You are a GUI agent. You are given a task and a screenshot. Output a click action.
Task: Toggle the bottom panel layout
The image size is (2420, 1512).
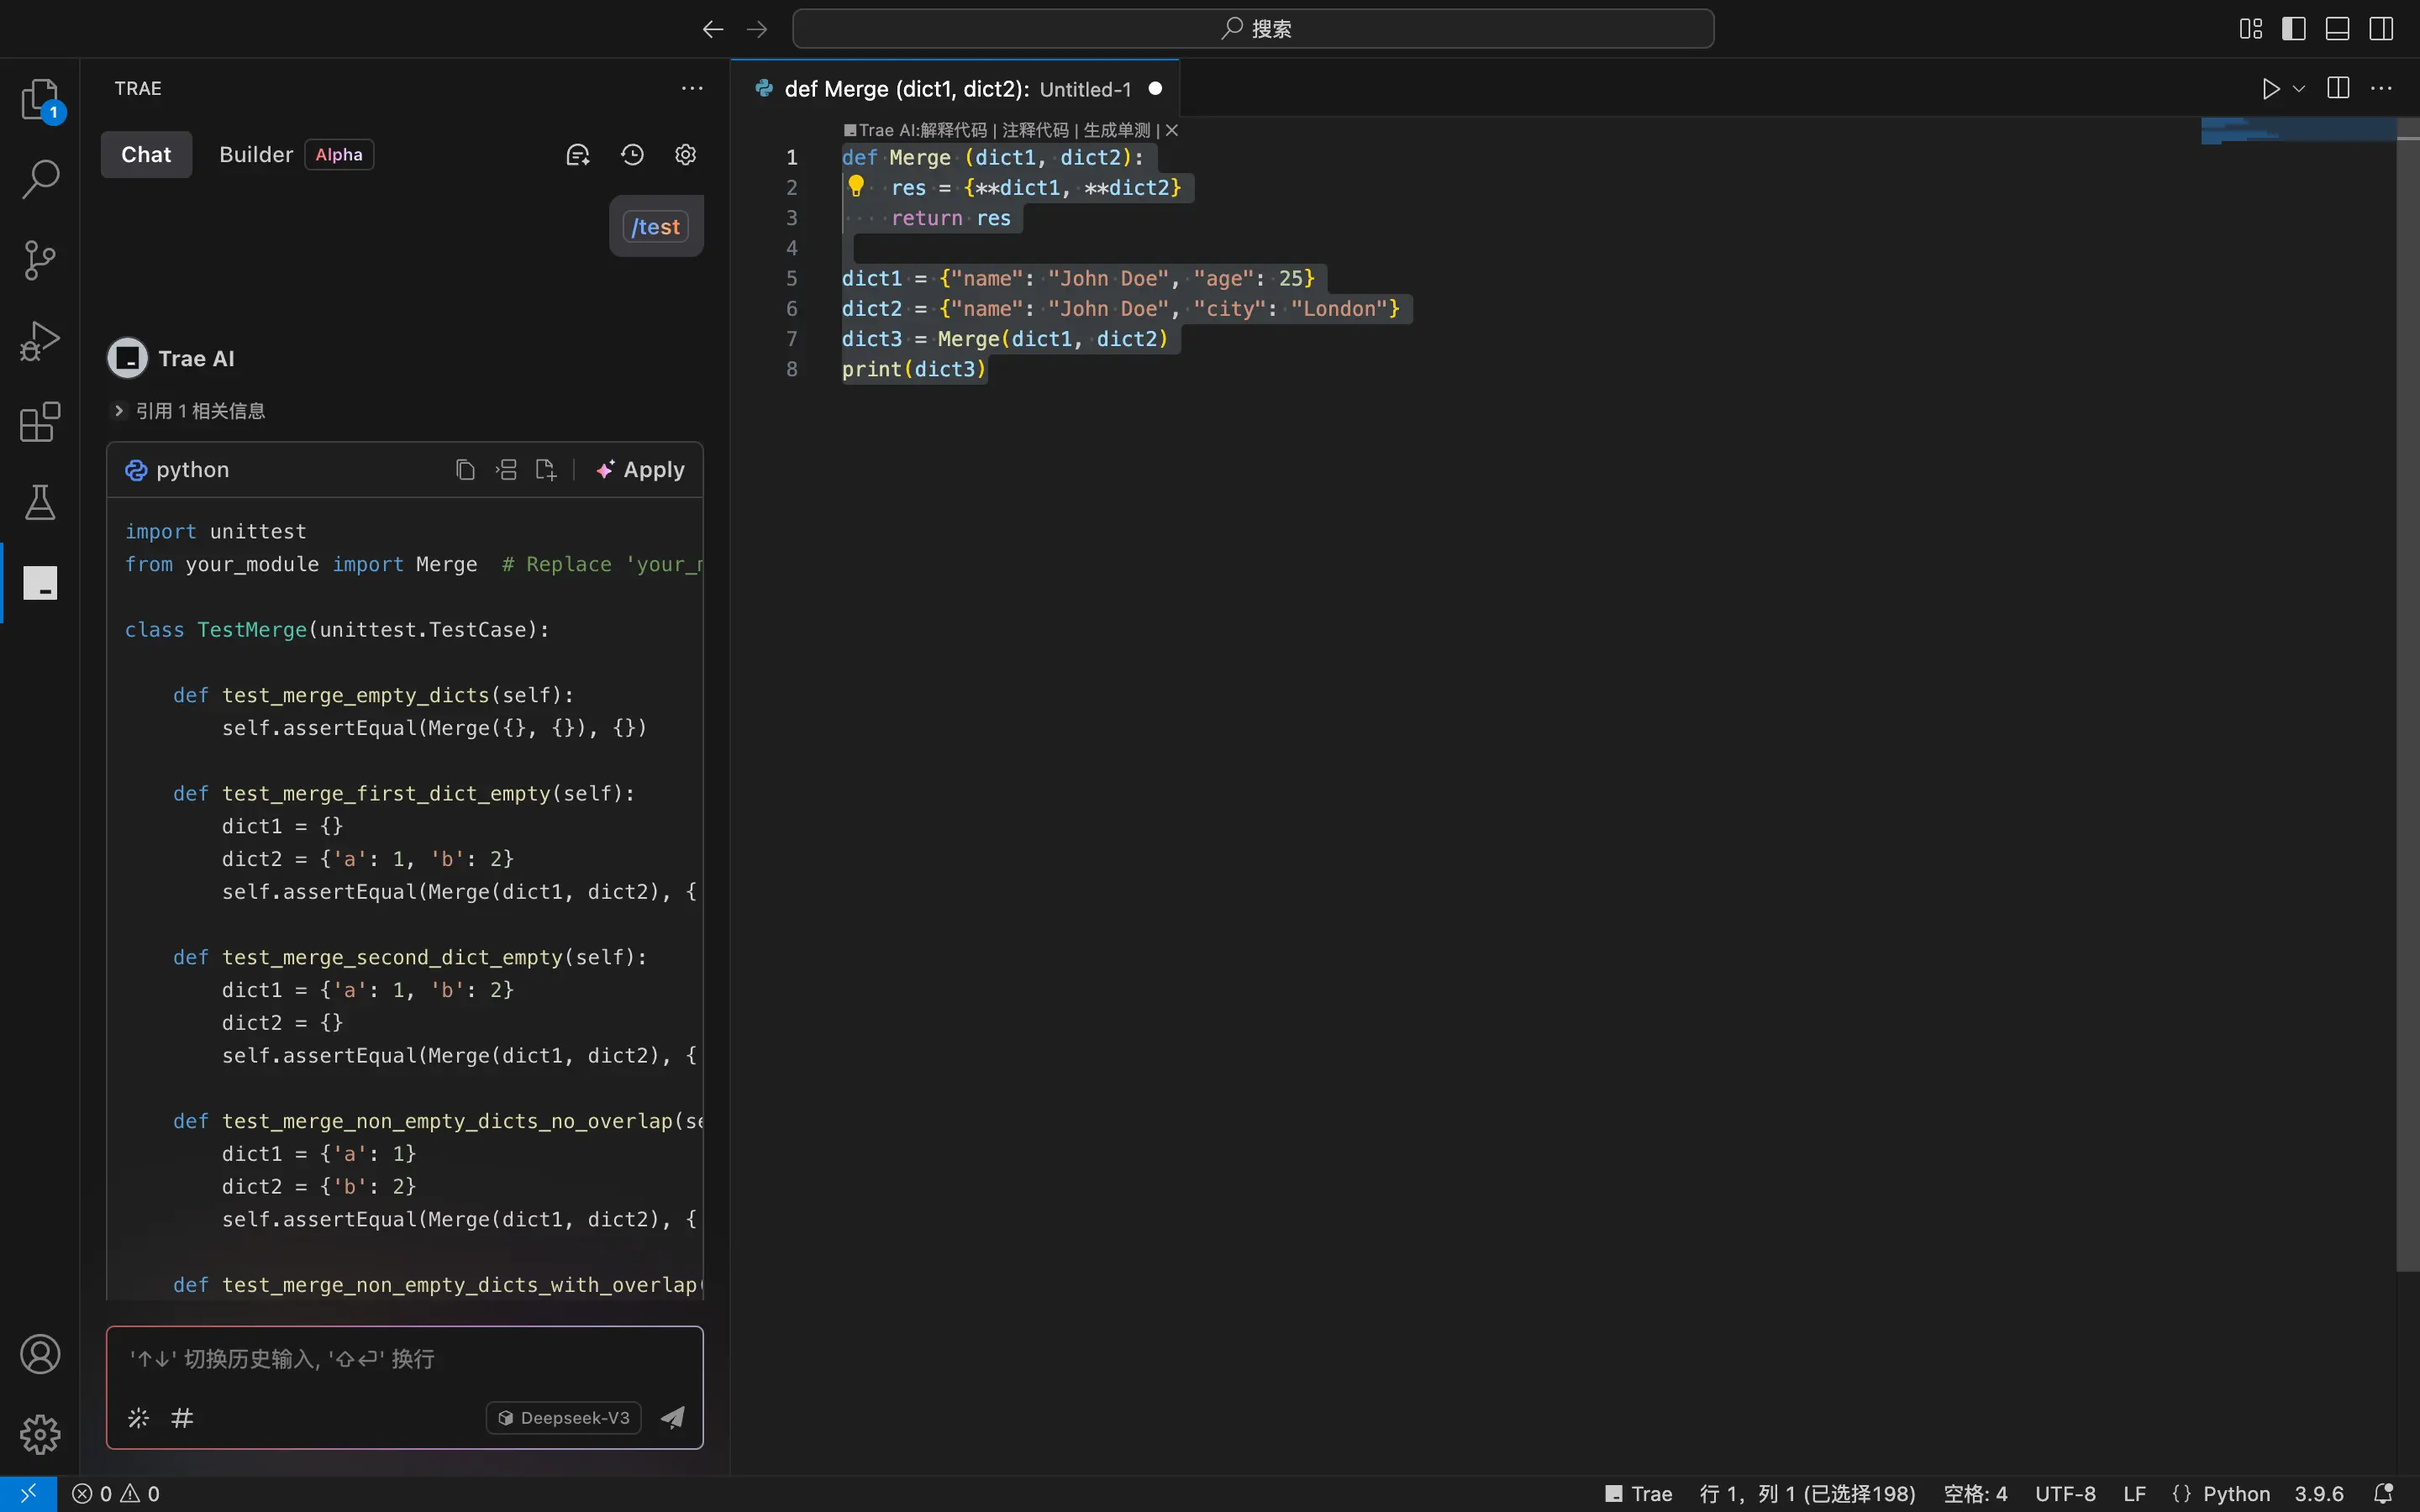pos(2337,29)
